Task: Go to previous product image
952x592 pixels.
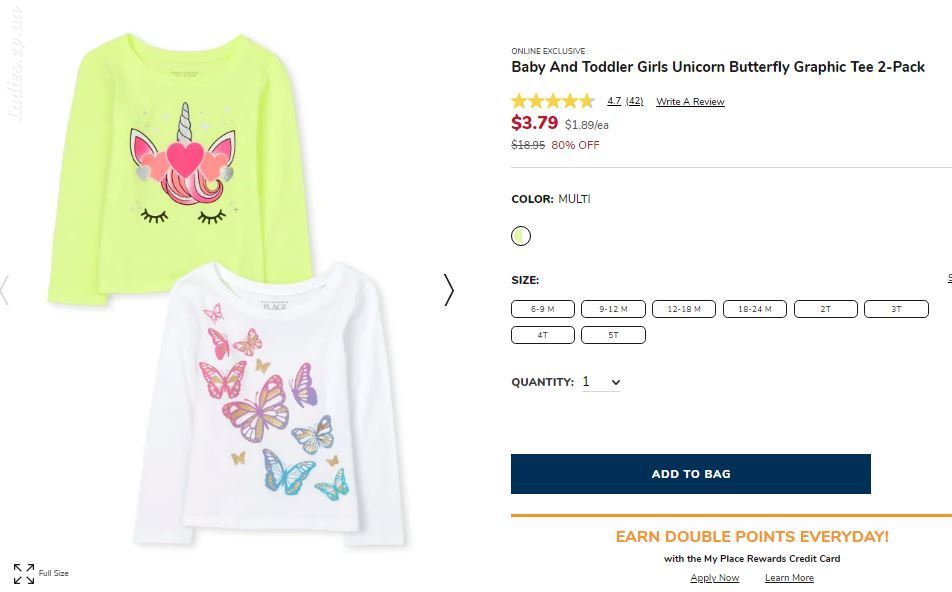Action: 4,290
